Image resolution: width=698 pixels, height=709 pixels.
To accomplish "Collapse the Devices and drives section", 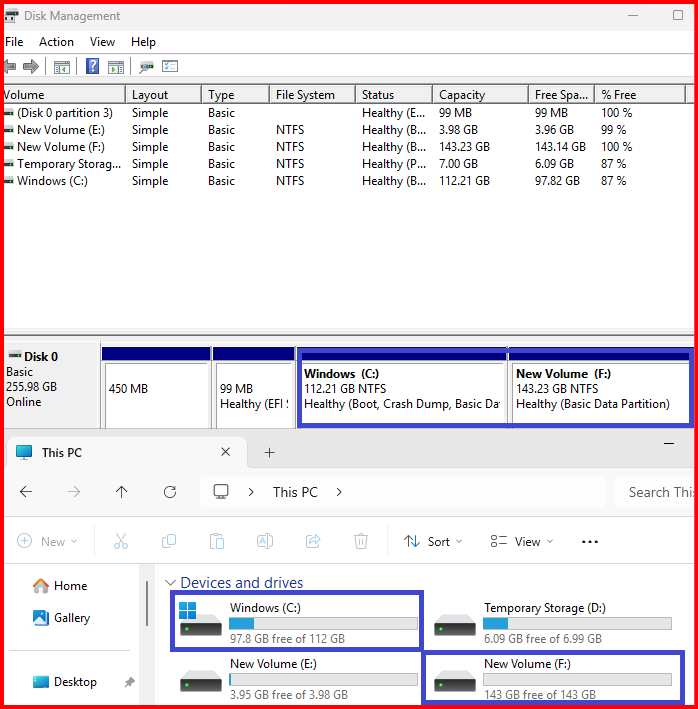I will click(171, 583).
